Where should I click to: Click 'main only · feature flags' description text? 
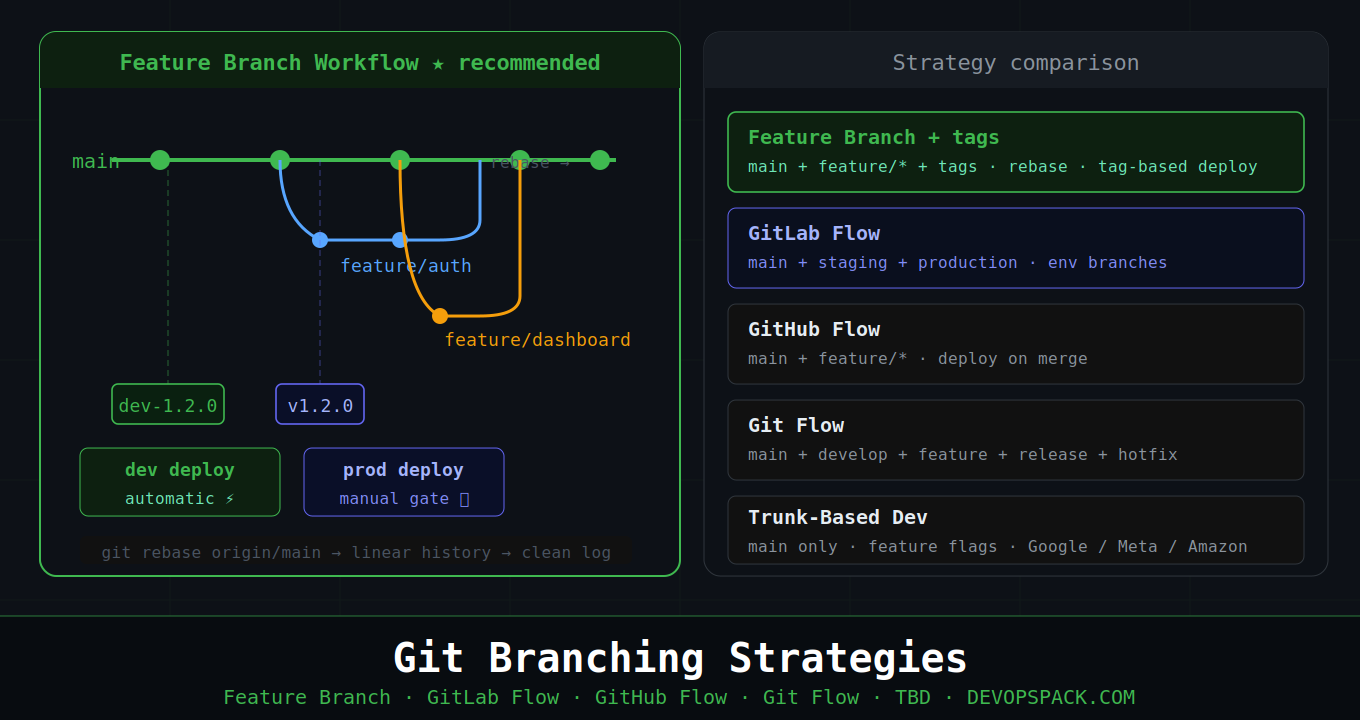click(x=998, y=546)
